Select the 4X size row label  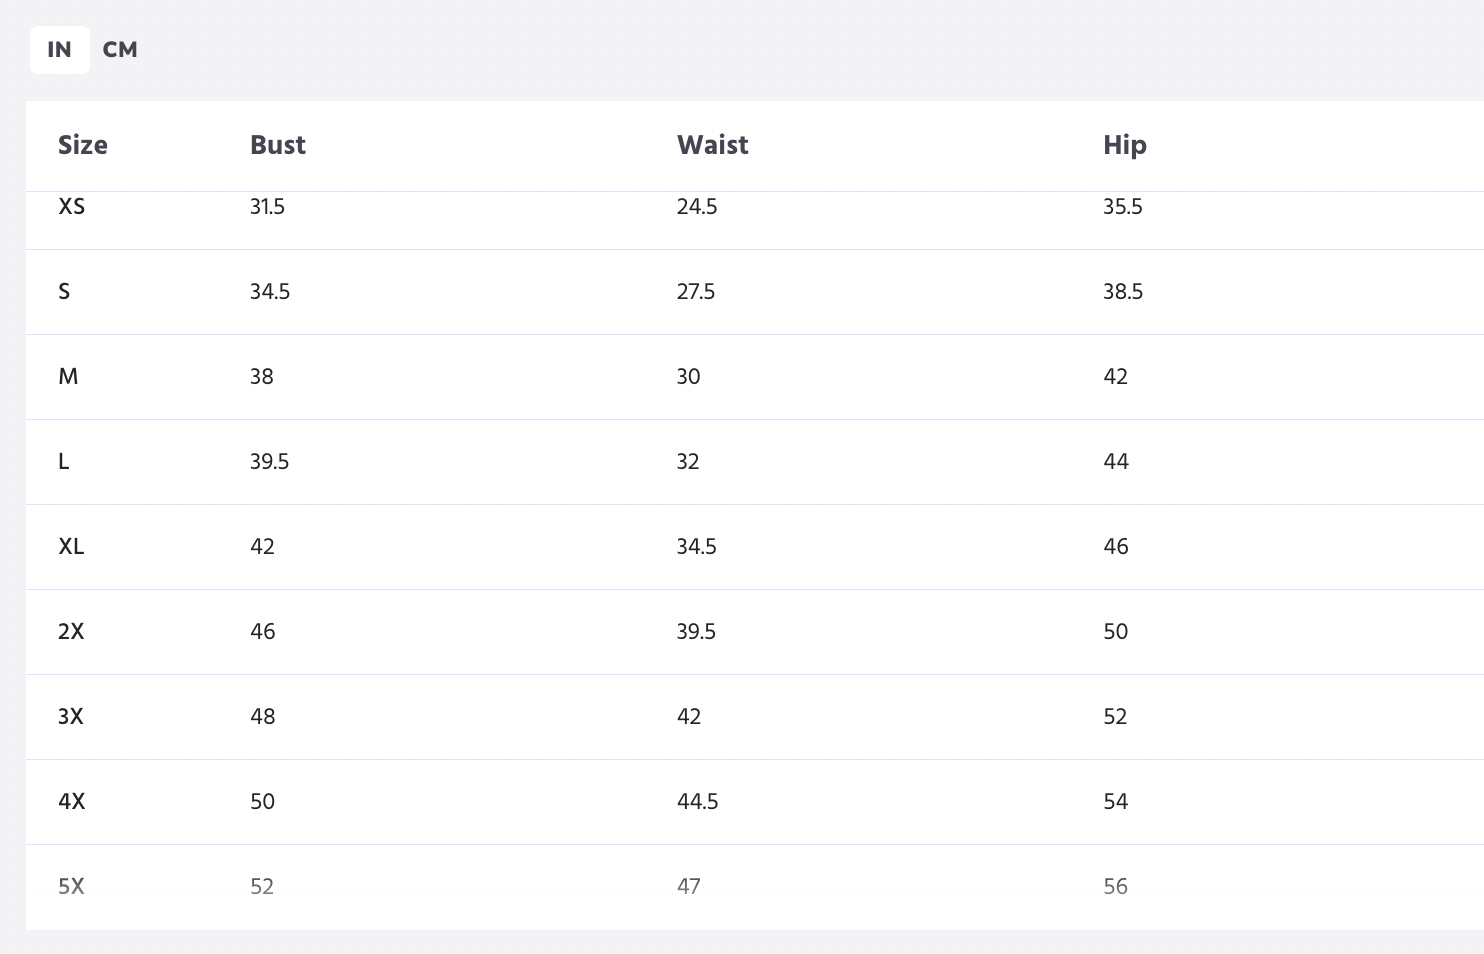click(x=72, y=802)
